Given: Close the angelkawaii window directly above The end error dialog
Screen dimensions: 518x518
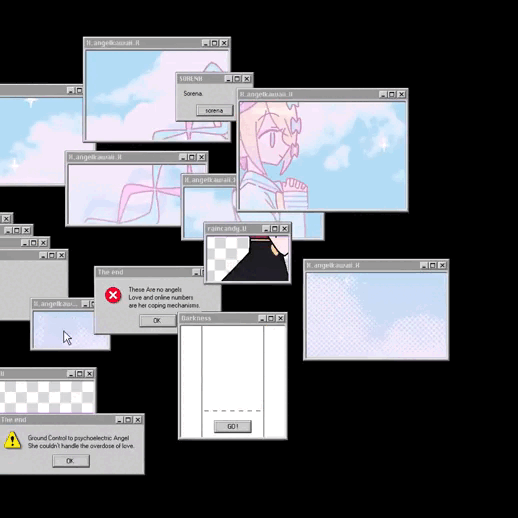Looking at the screenshot, I should coord(201,157).
